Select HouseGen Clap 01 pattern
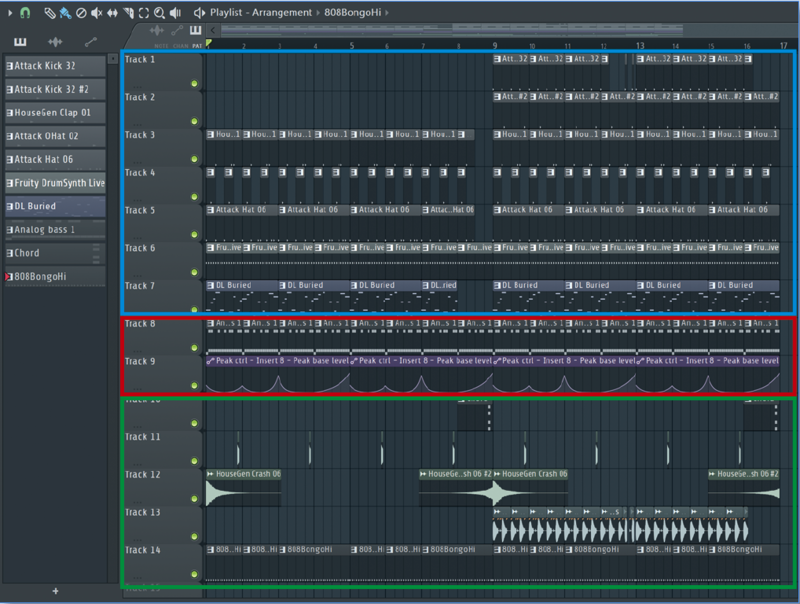The width and height of the screenshot is (800, 604). pos(55,113)
